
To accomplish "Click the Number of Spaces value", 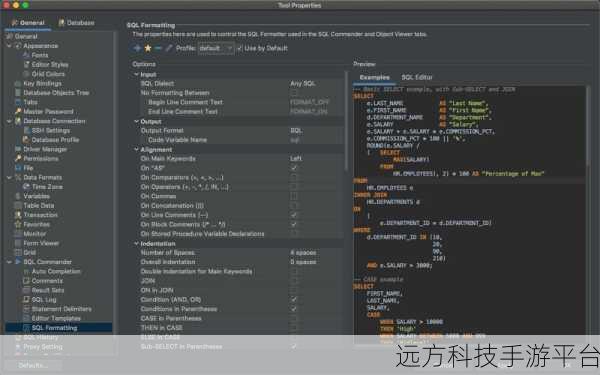I will (303, 253).
